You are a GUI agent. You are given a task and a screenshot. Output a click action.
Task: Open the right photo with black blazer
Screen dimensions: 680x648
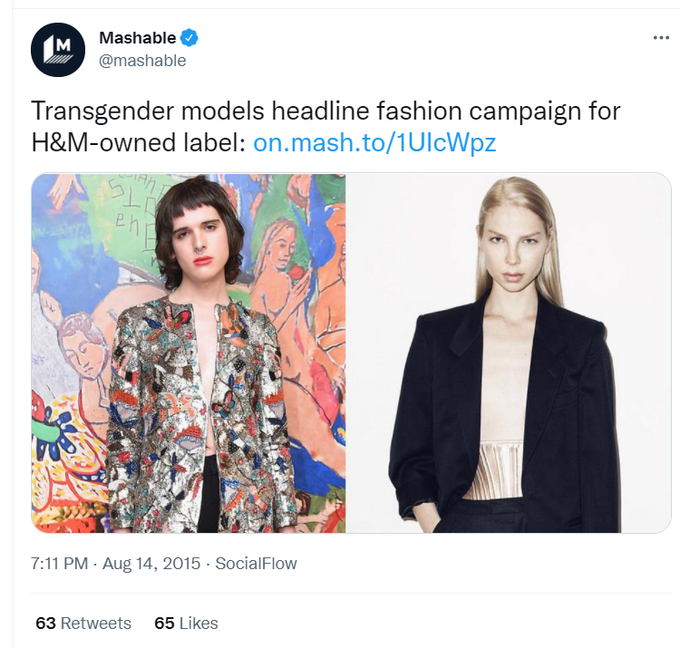509,353
